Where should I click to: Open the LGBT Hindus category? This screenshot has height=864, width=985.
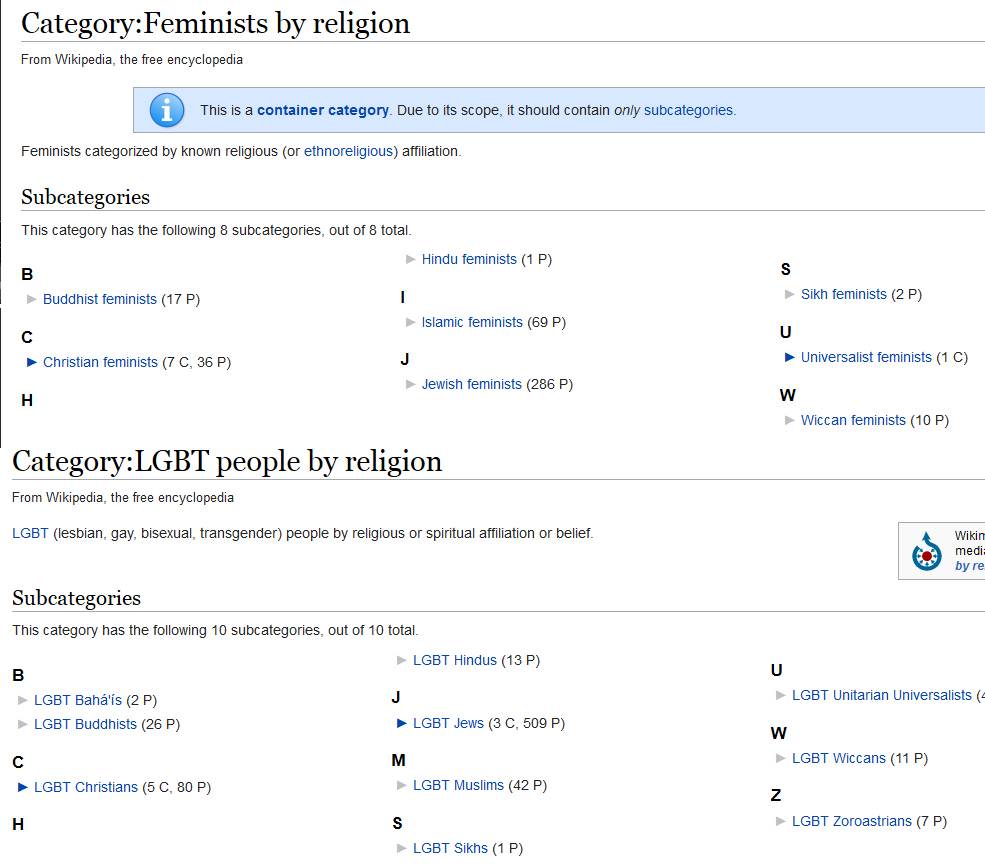coord(455,660)
